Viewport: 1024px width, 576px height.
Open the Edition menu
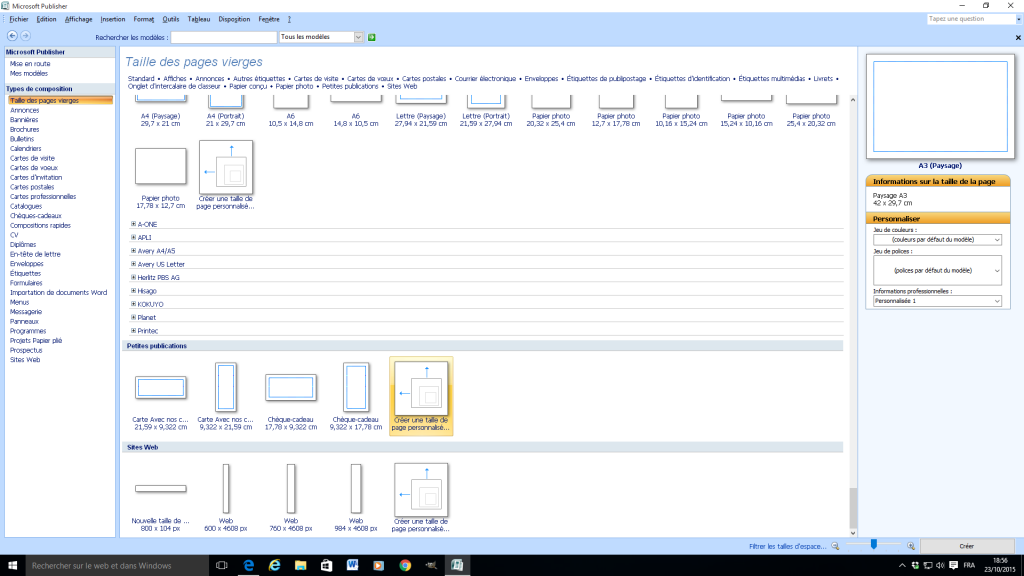46,20
